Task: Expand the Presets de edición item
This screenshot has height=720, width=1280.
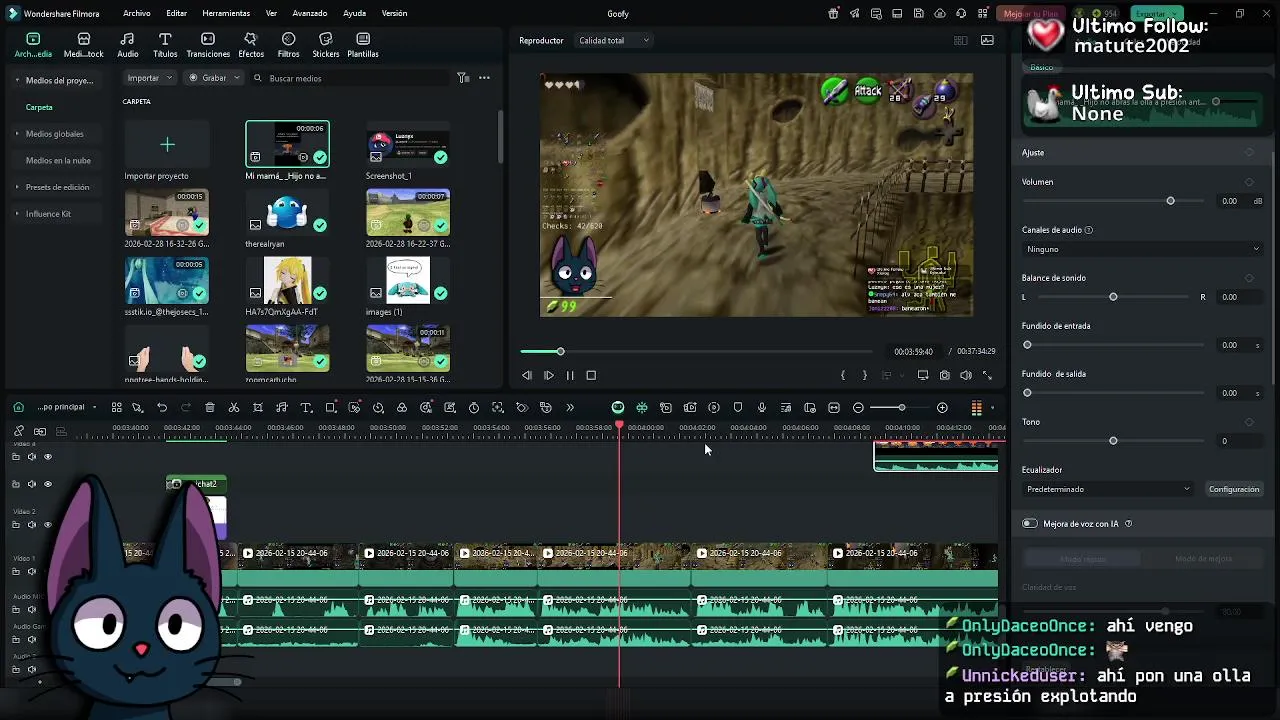Action: pyautogui.click(x=17, y=187)
